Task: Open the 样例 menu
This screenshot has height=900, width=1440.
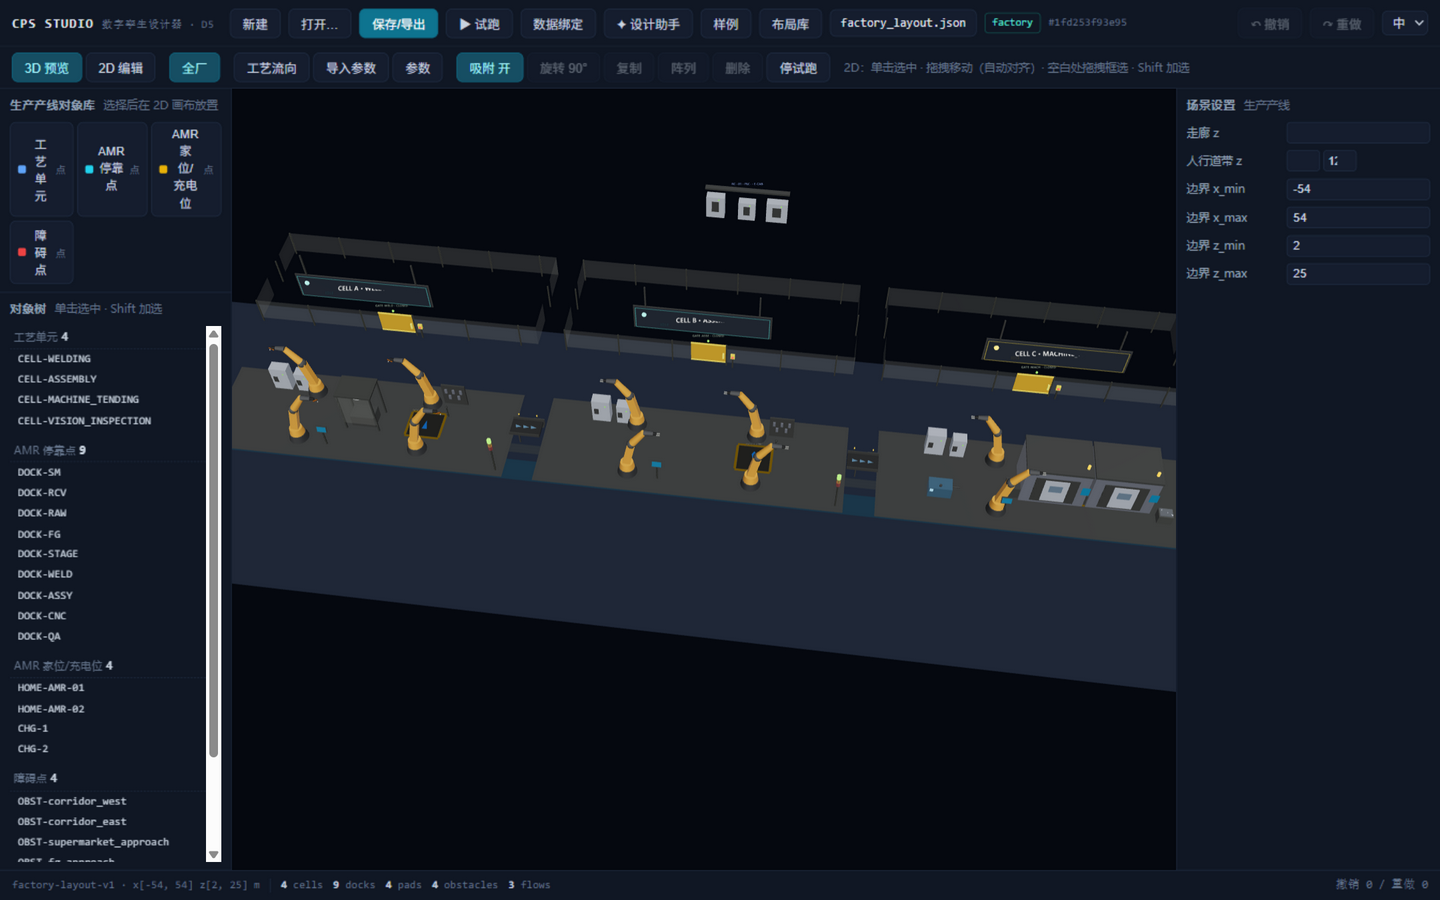Action: coord(726,24)
